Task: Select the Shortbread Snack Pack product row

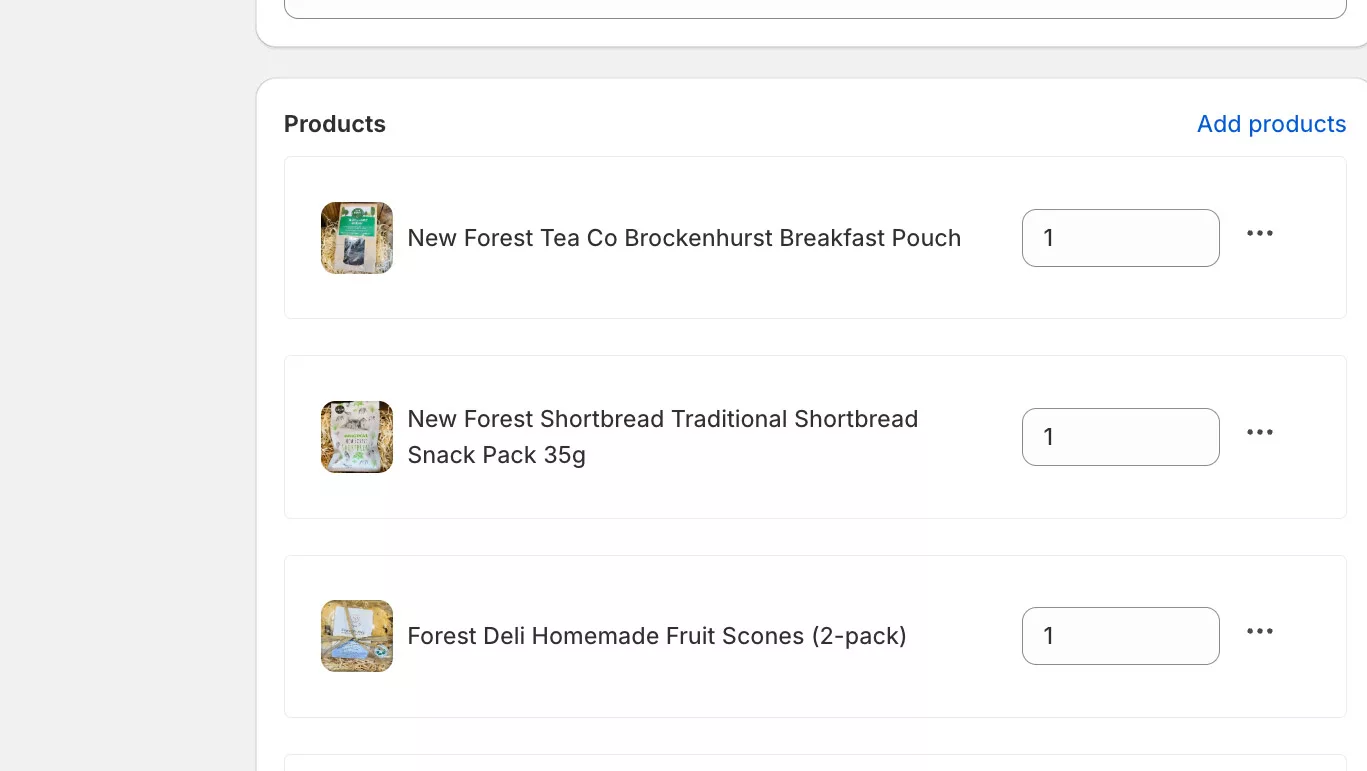Action: click(815, 437)
